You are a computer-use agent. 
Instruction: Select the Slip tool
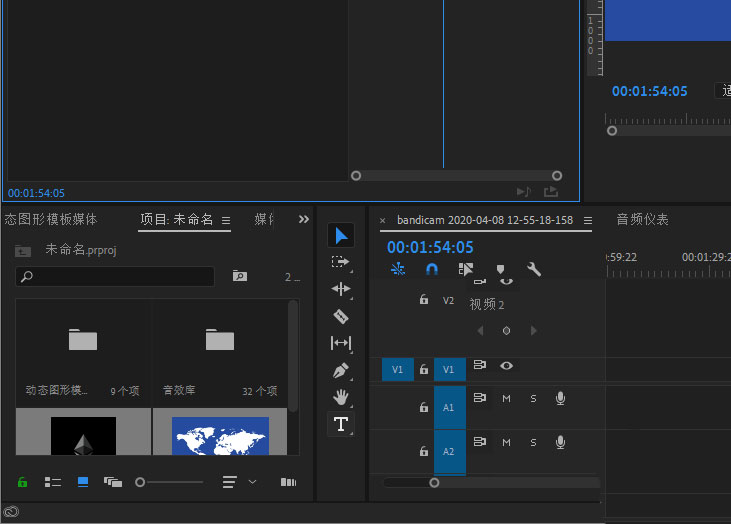coord(341,343)
